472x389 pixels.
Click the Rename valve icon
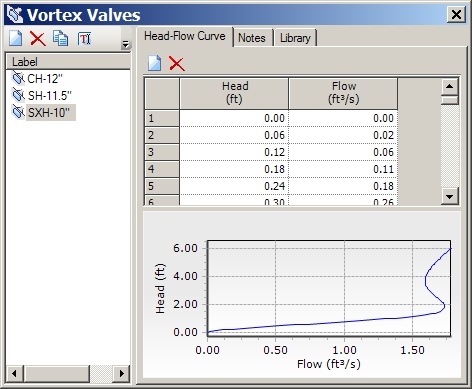84,39
